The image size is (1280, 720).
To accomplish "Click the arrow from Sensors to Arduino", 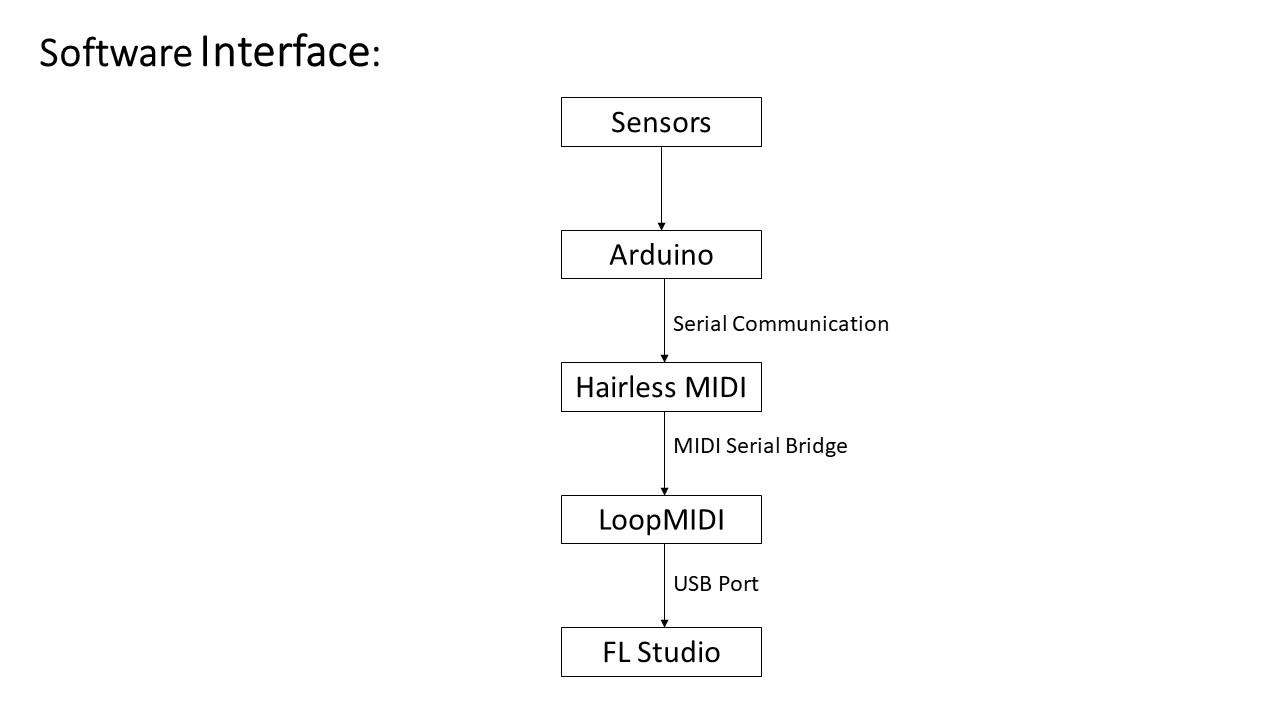I will 661,188.
